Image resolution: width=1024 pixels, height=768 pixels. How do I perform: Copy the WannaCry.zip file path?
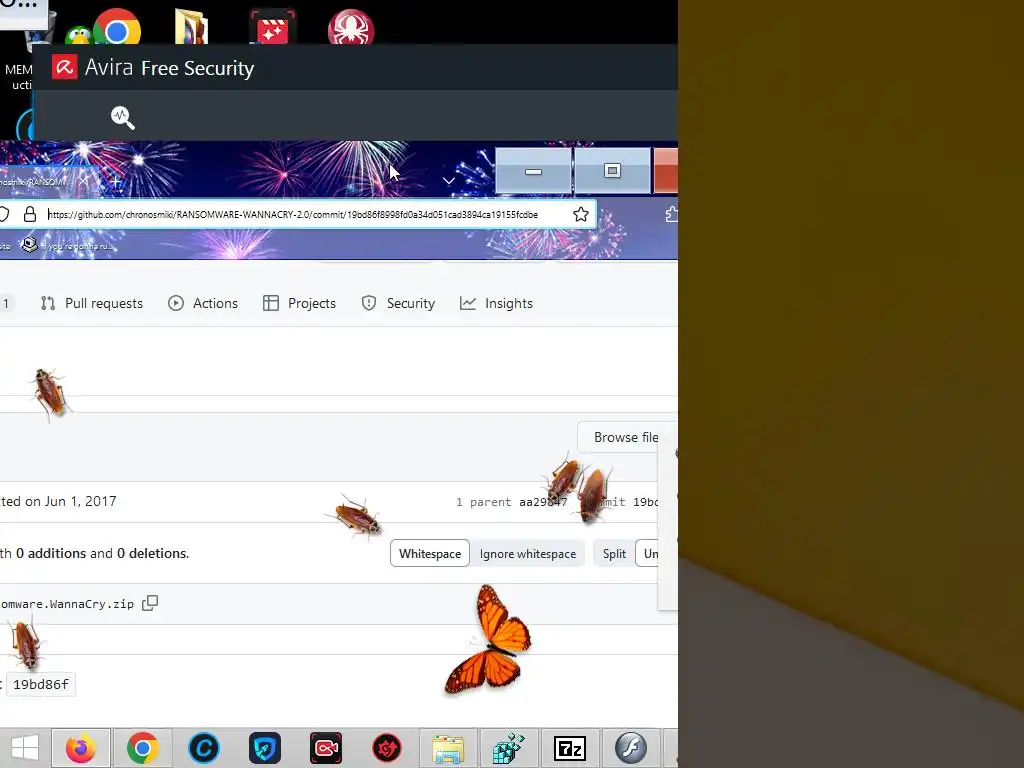(x=150, y=603)
